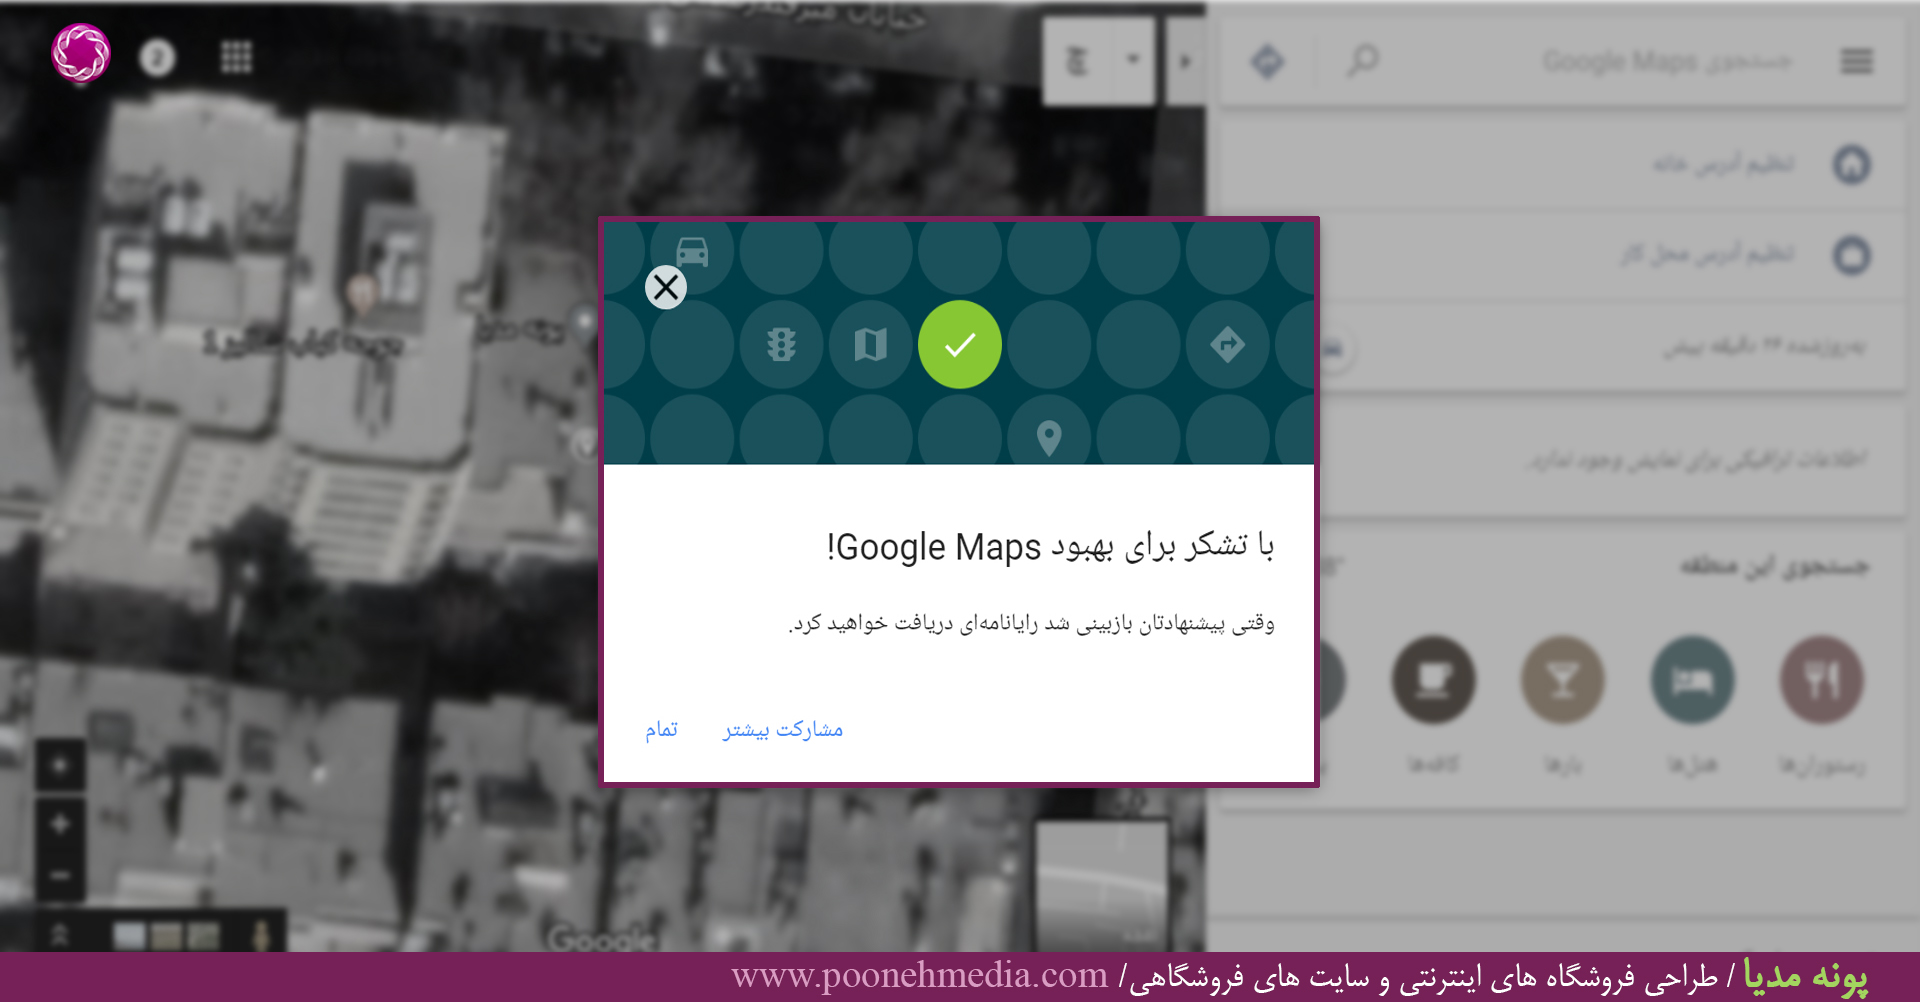
Task: Click the Done (تمام) button
Action: click(663, 729)
